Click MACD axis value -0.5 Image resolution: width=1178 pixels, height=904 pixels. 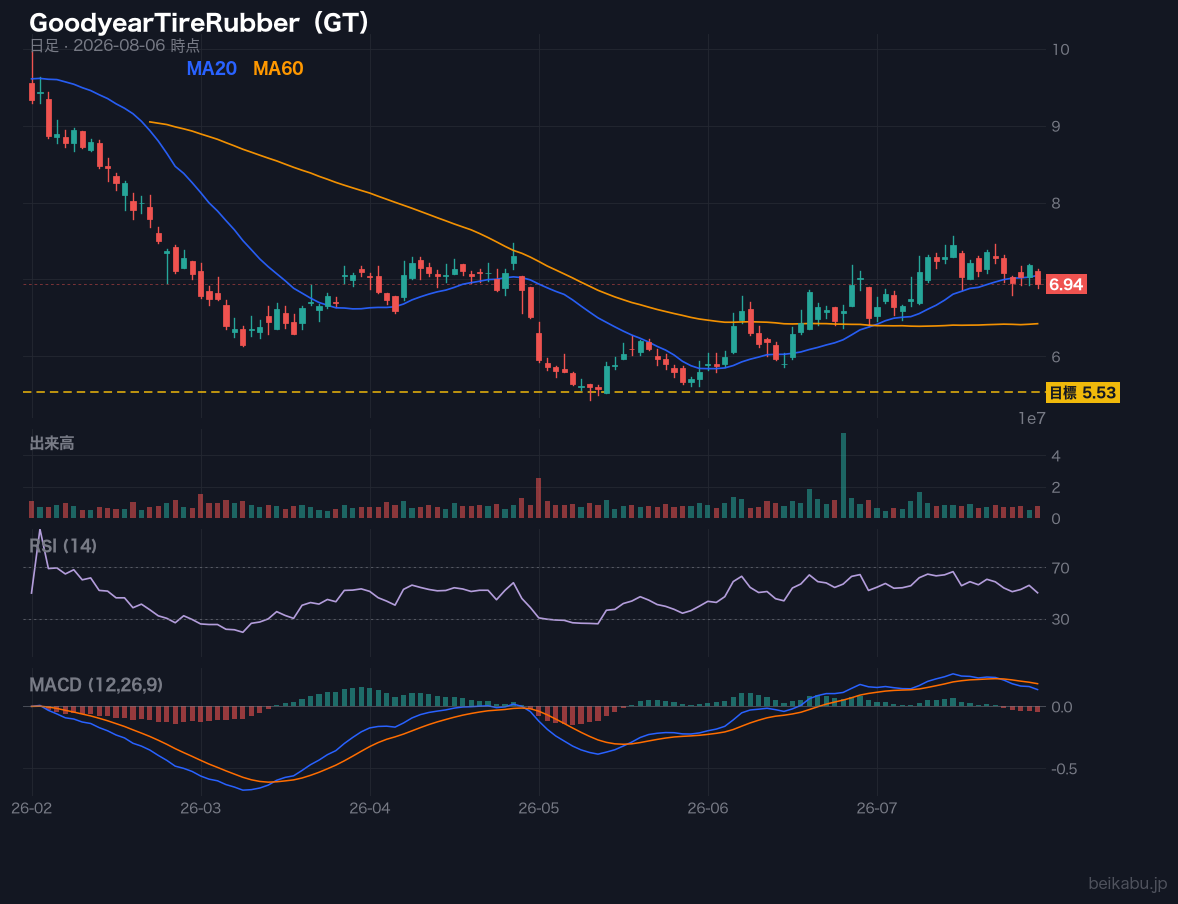1064,769
